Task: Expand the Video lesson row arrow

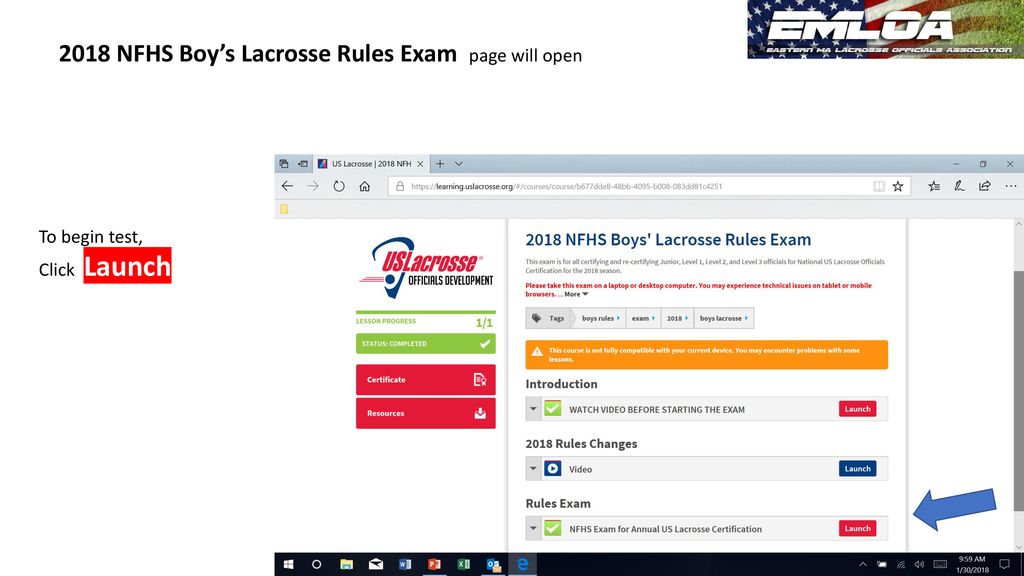Action: coord(533,469)
